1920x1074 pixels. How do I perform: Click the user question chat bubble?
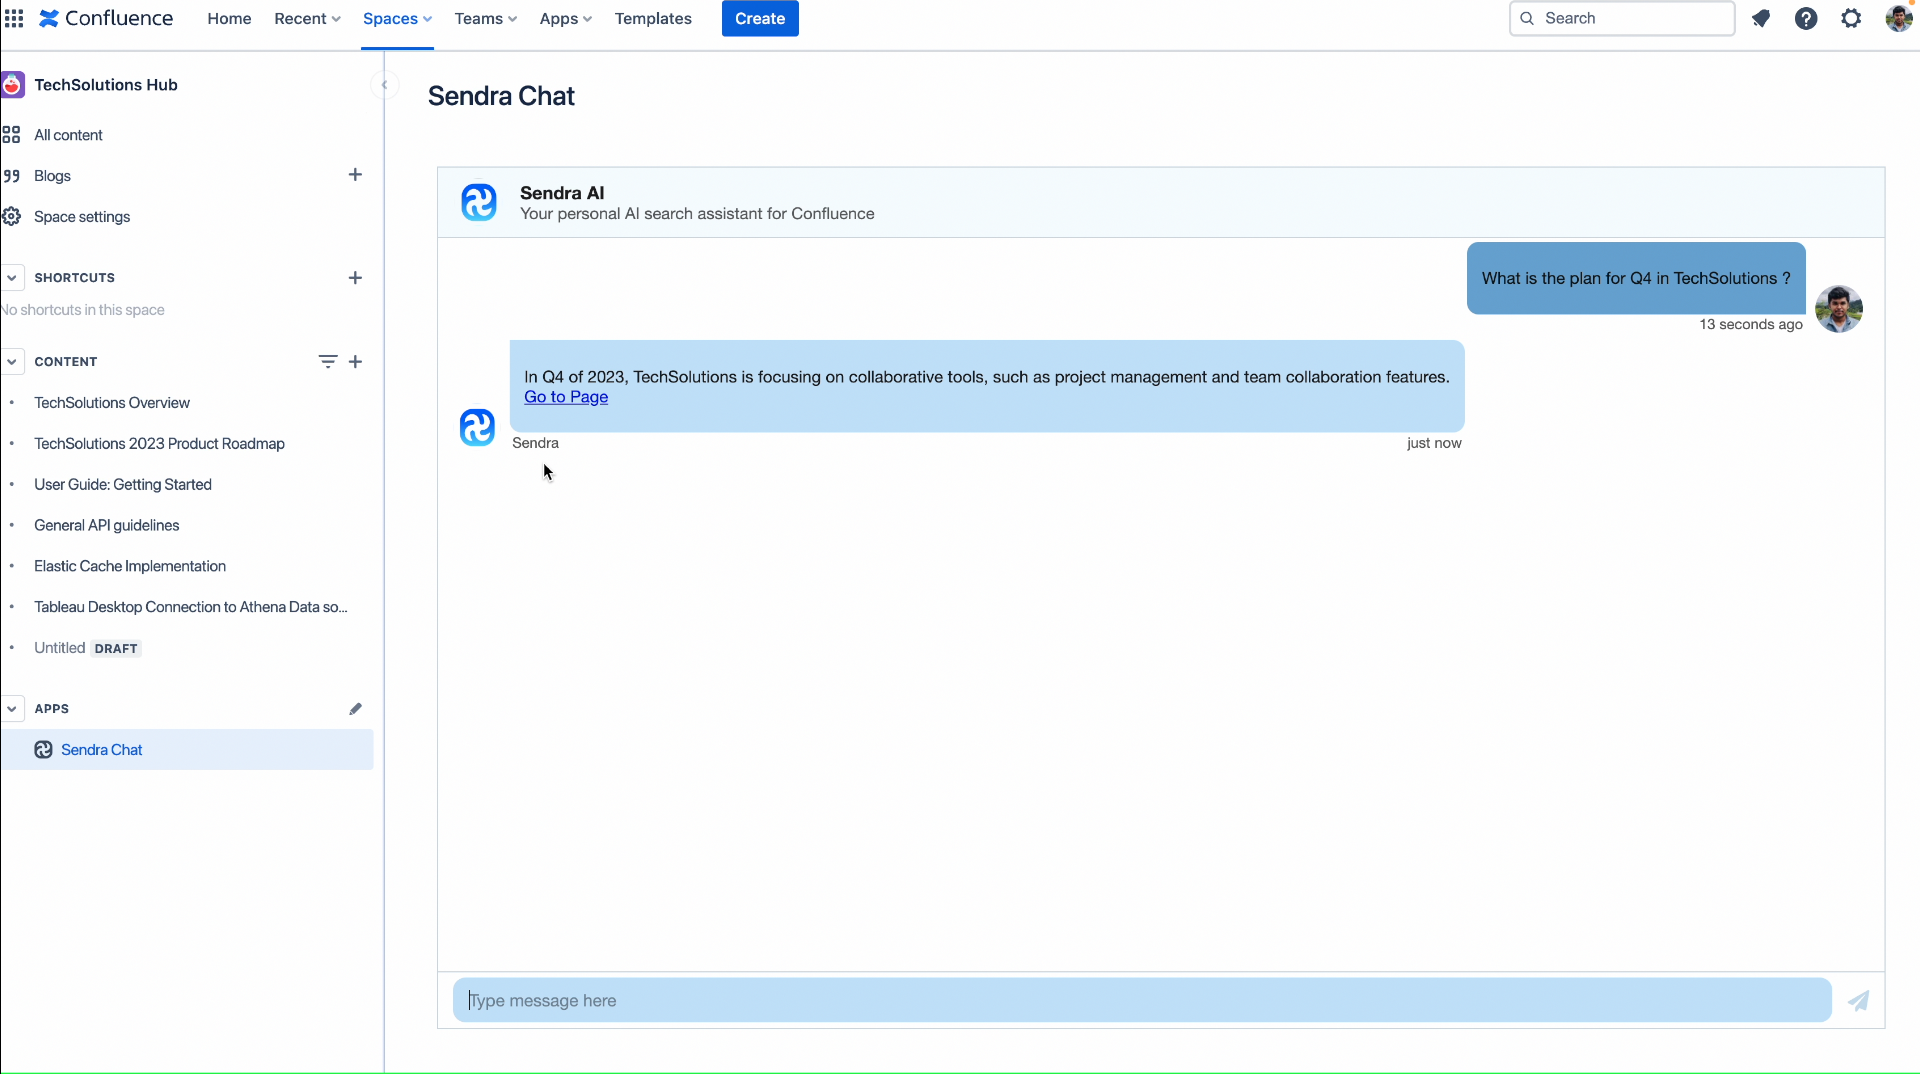(1636, 278)
